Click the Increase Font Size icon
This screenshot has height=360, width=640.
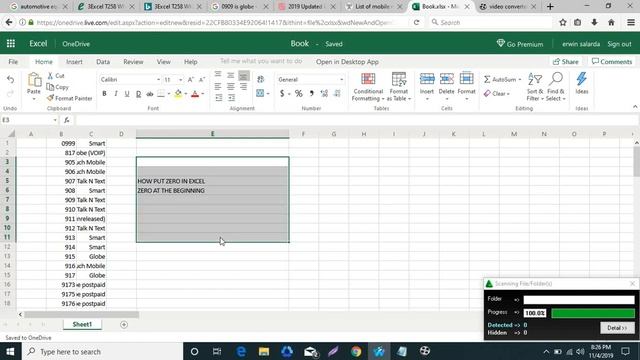tap(191, 80)
